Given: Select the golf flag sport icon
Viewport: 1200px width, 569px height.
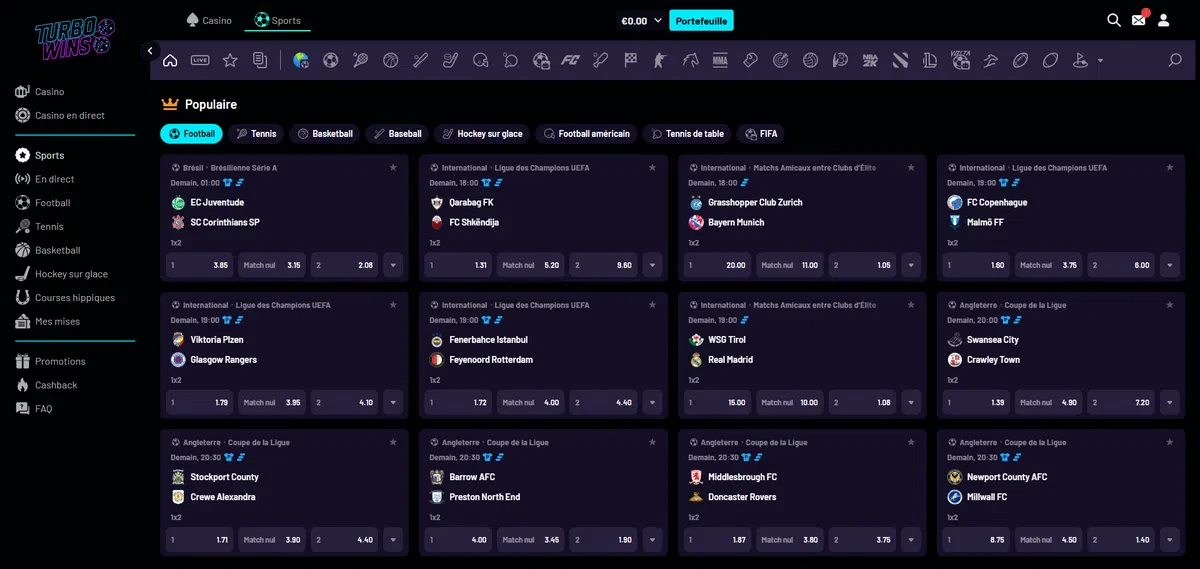Looking at the screenshot, I should 1080,60.
